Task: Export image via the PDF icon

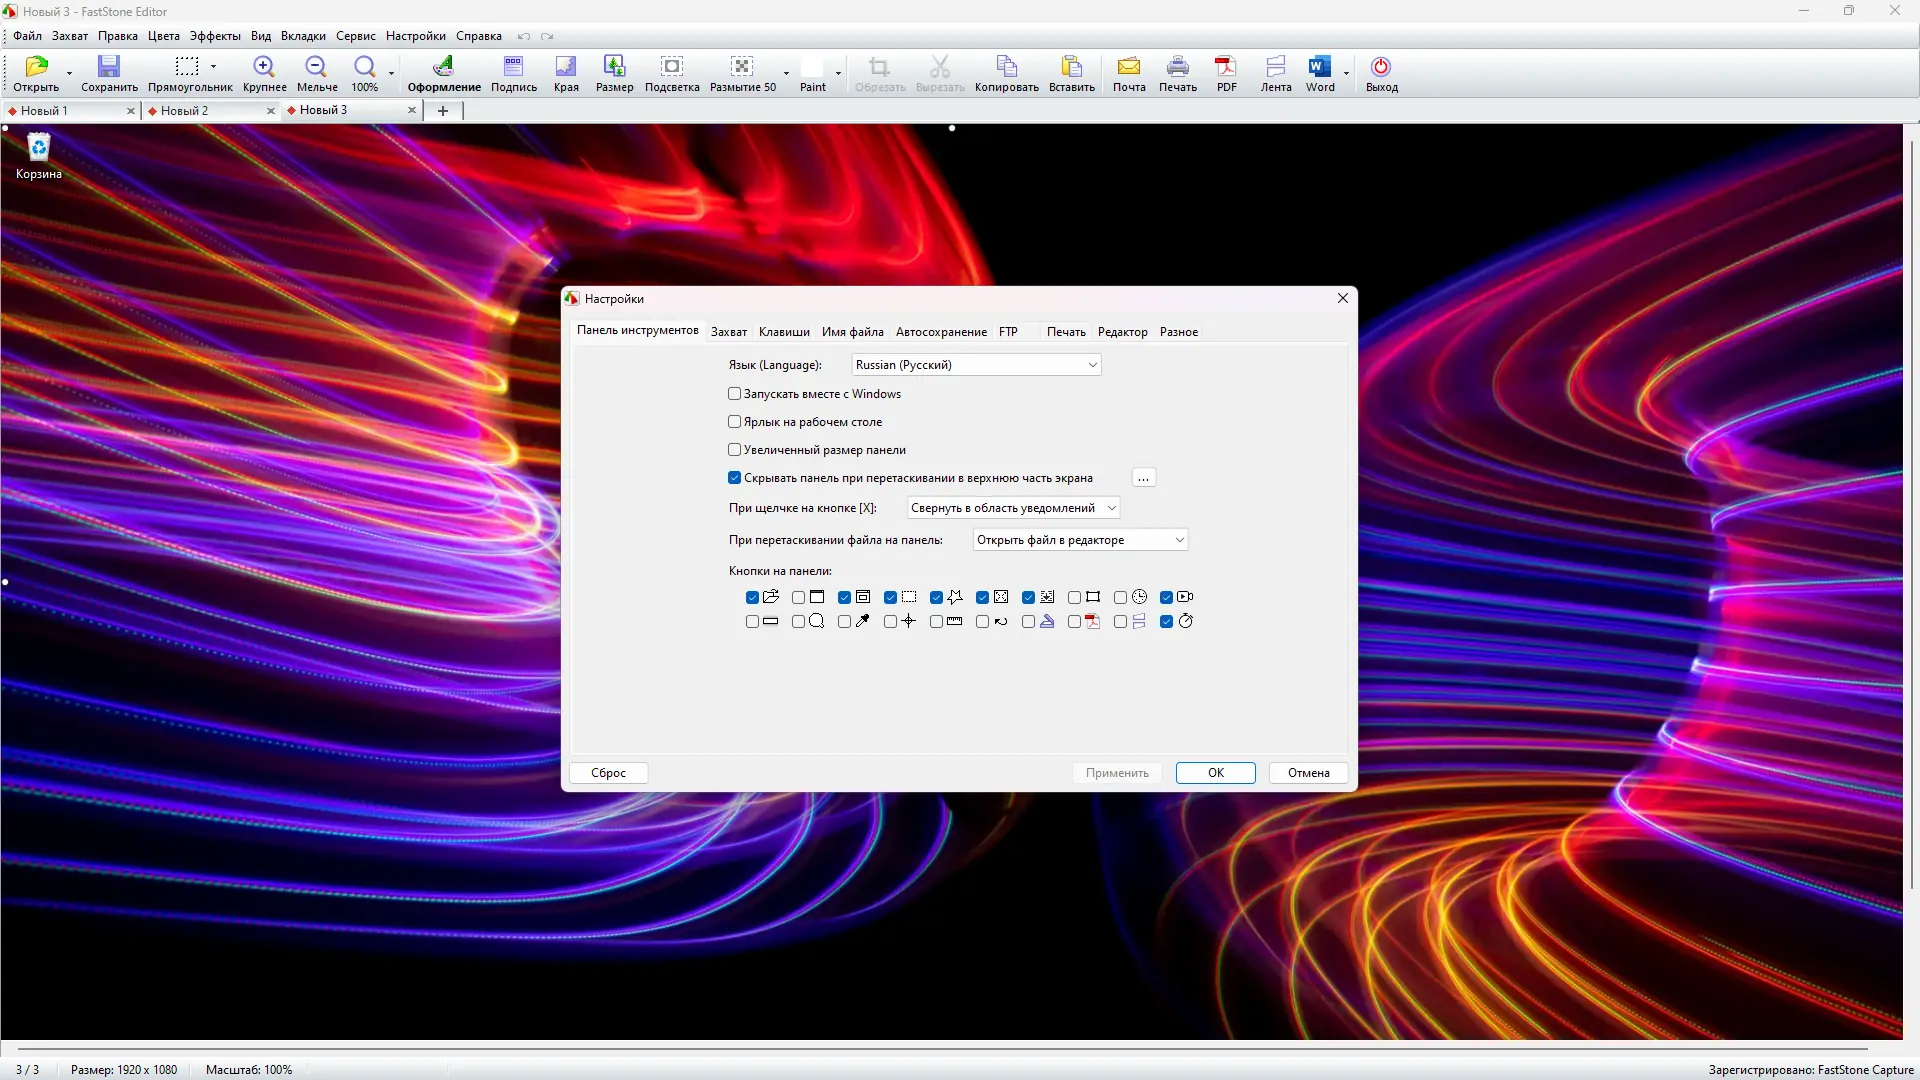Action: [x=1226, y=73]
